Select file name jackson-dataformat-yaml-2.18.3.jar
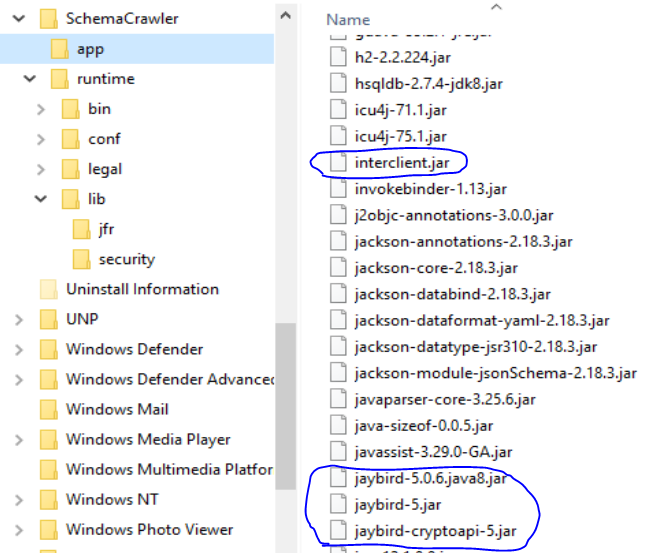The image size is (672, 553). [x=482, y=320]
